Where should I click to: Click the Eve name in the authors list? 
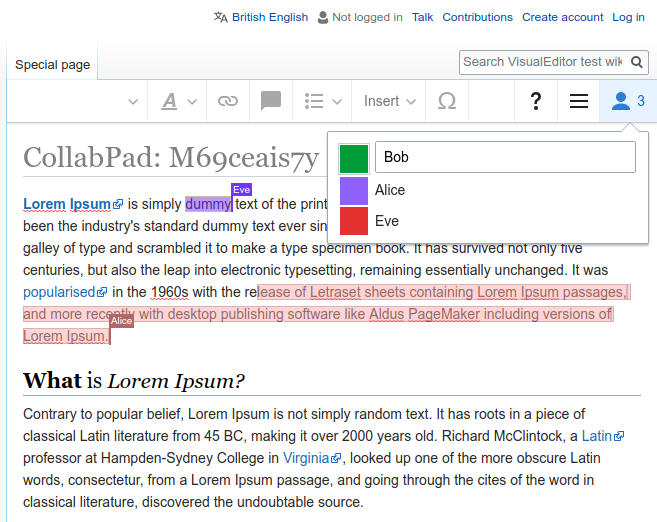pyautogui.click(x=387, y=221)
